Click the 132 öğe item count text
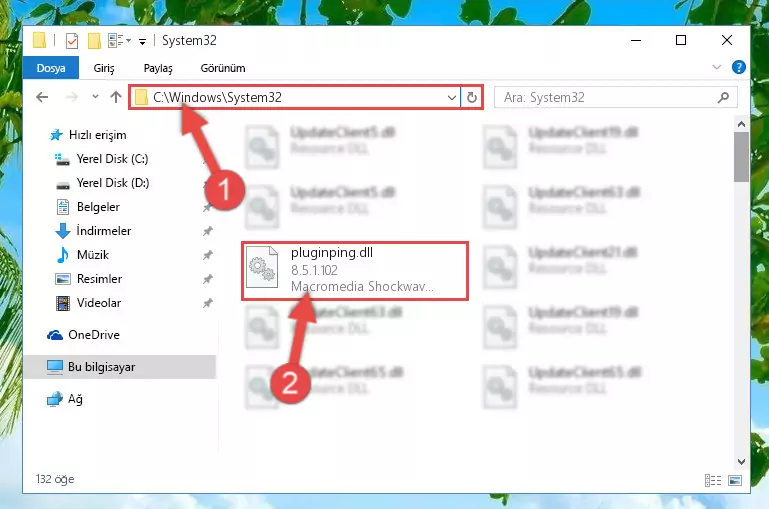Screen dimensions: 769x509 (x=55, y=479)
